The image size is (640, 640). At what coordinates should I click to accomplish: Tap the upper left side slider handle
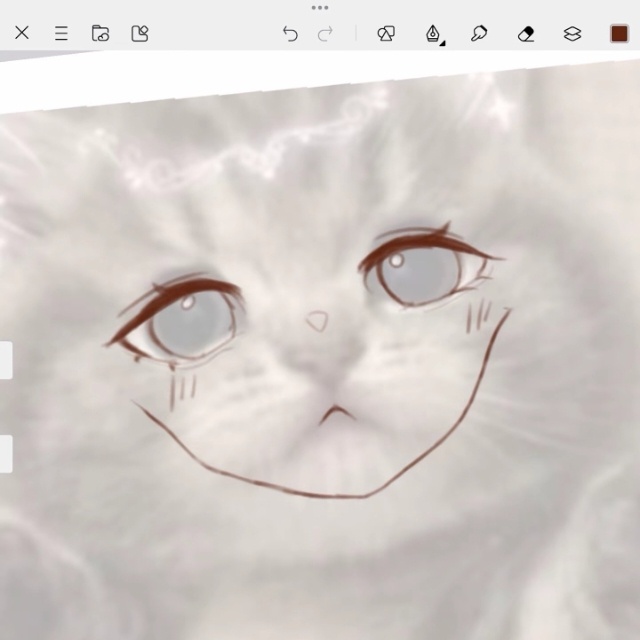pyautogui.click(x=5, y=360)
